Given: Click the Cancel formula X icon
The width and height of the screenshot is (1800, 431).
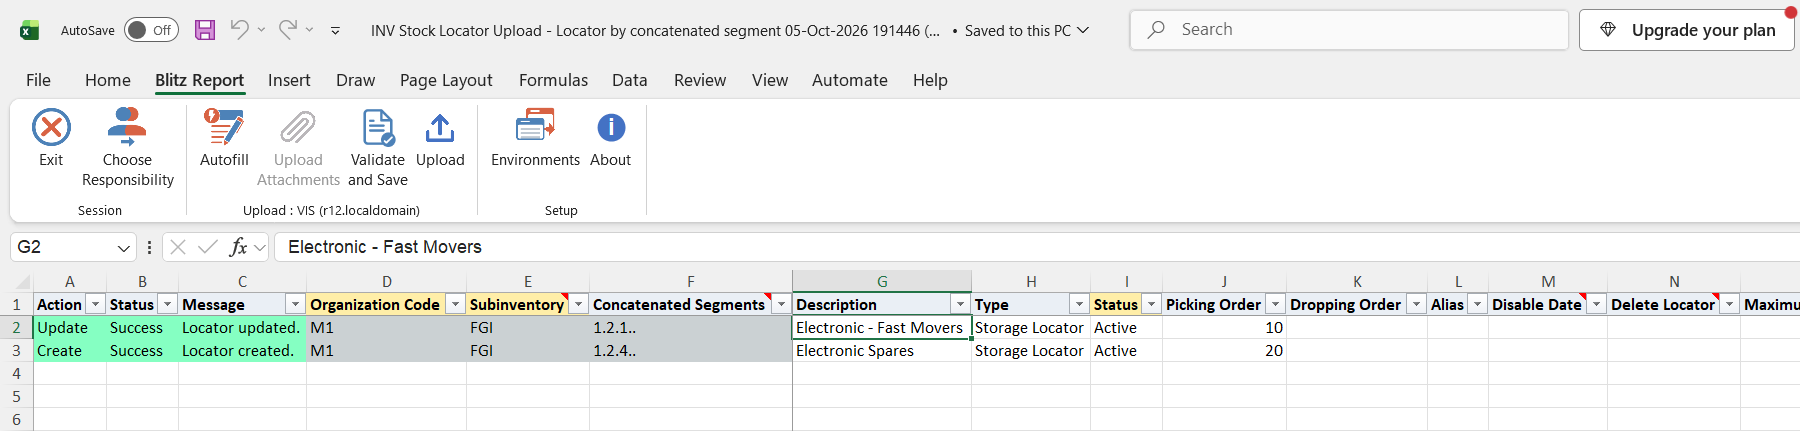Looking at the screenshot, I should point(178,247).
